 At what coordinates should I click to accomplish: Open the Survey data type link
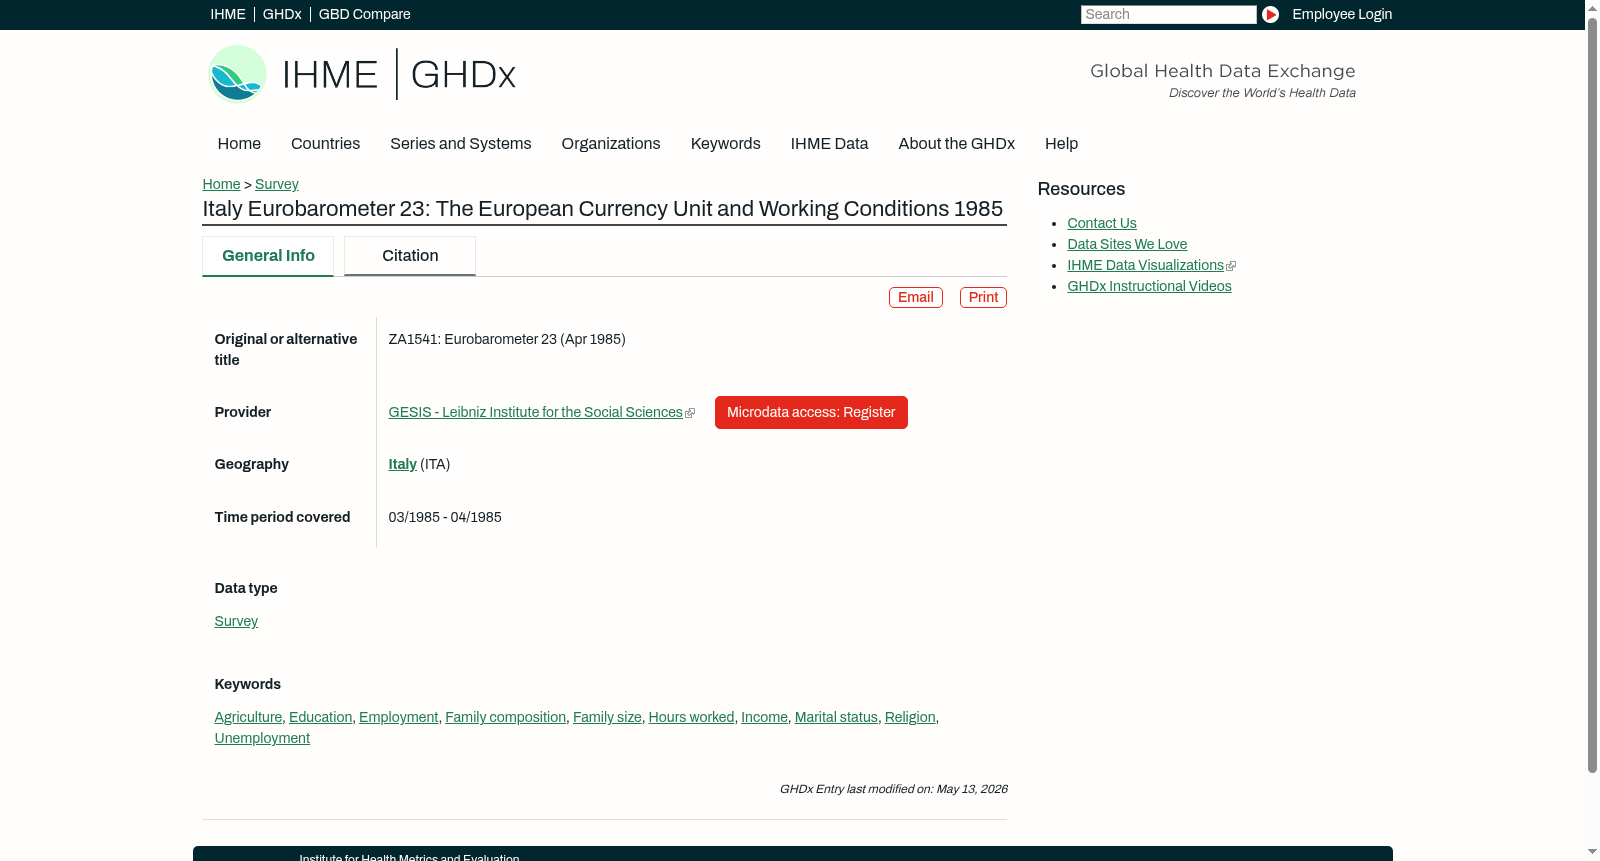pyautogui.click(x=236, y=621)
